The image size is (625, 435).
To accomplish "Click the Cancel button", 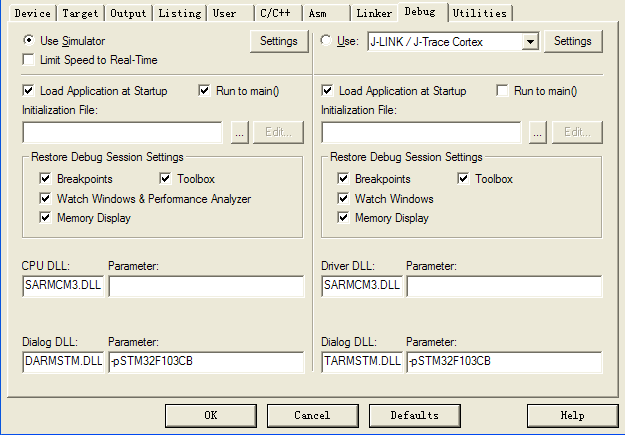I will (x=312, y=415).
